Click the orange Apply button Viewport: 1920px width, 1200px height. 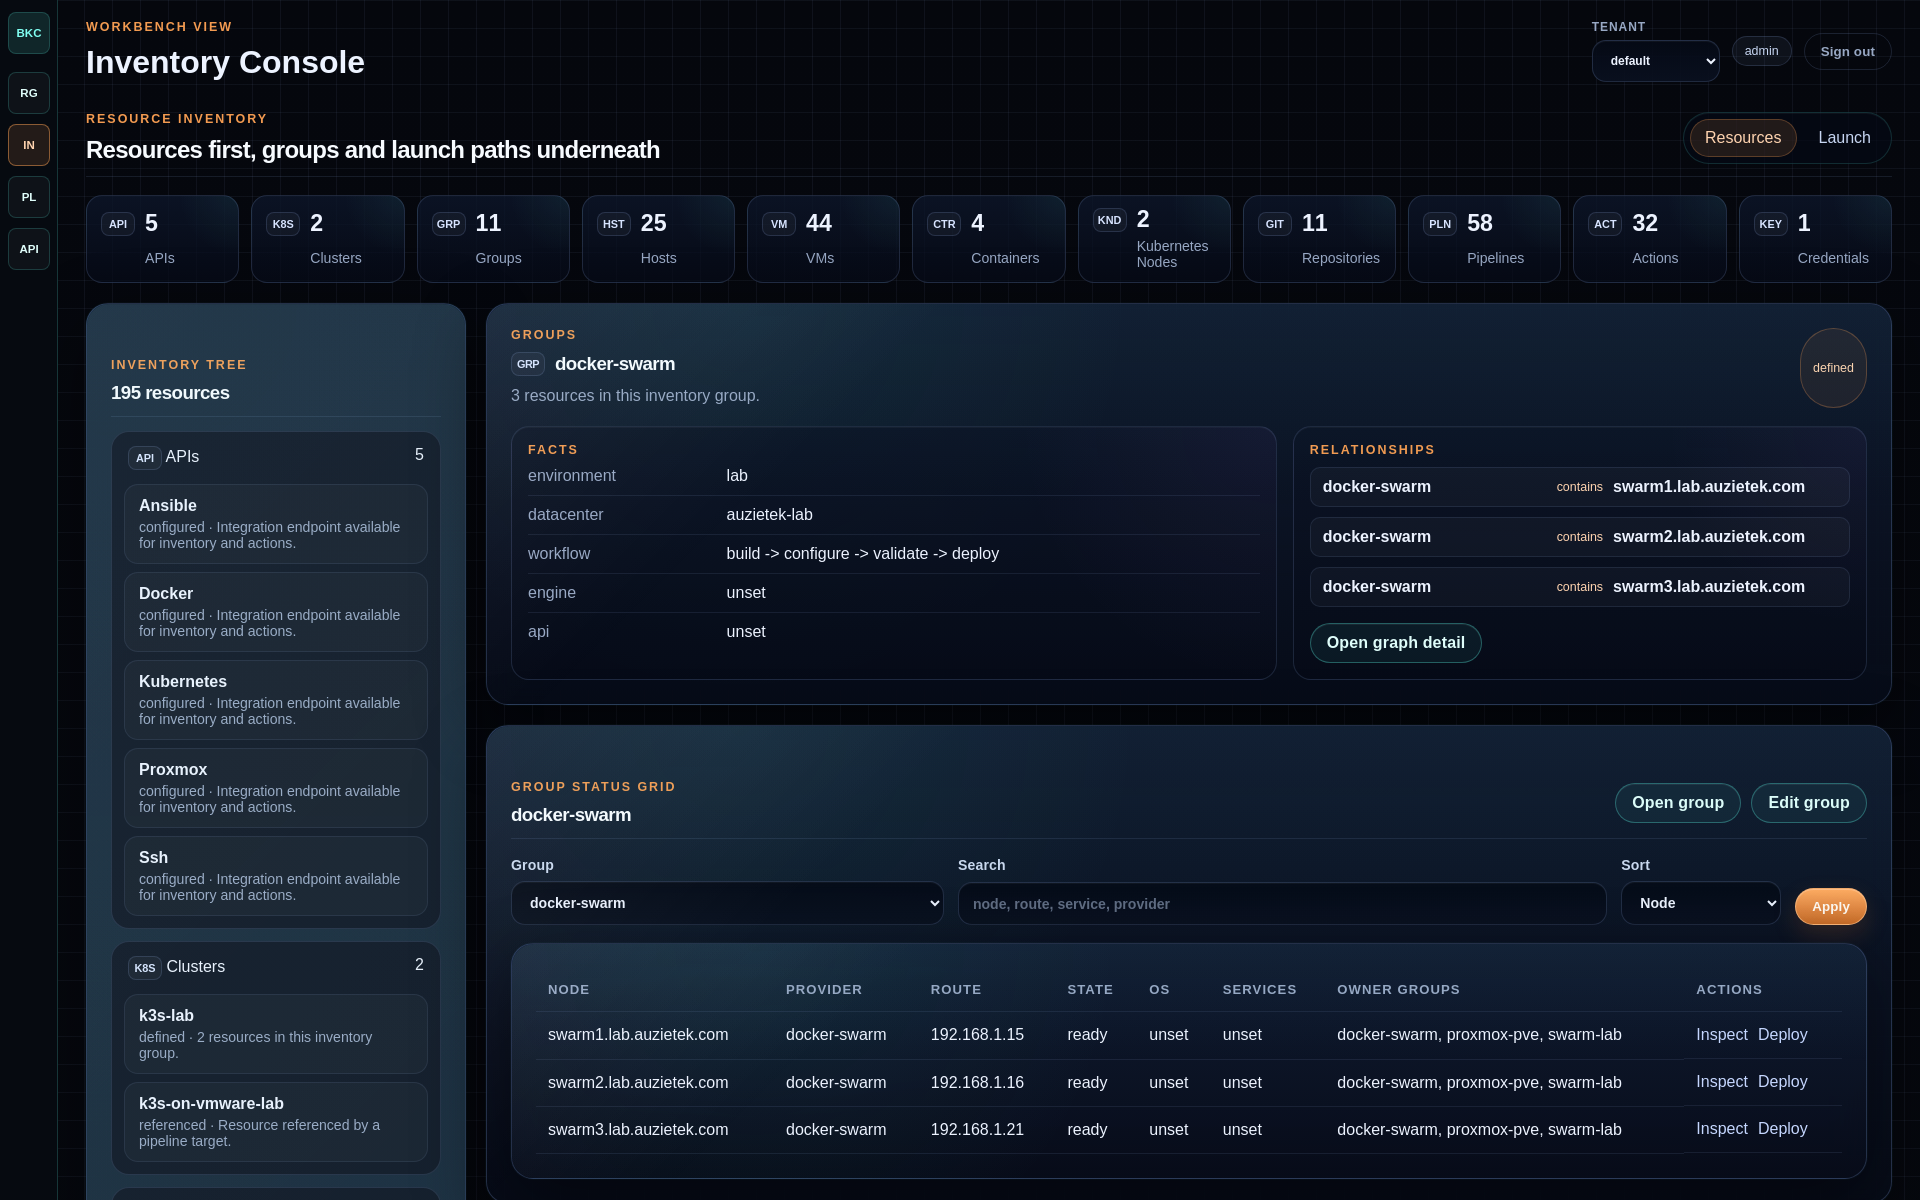(x=1830, y=907)
